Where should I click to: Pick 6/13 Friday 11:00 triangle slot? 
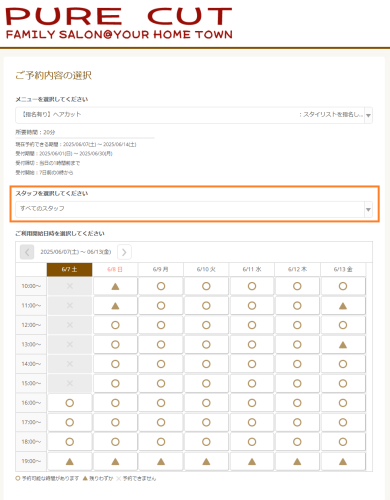(x=343, y=306)
